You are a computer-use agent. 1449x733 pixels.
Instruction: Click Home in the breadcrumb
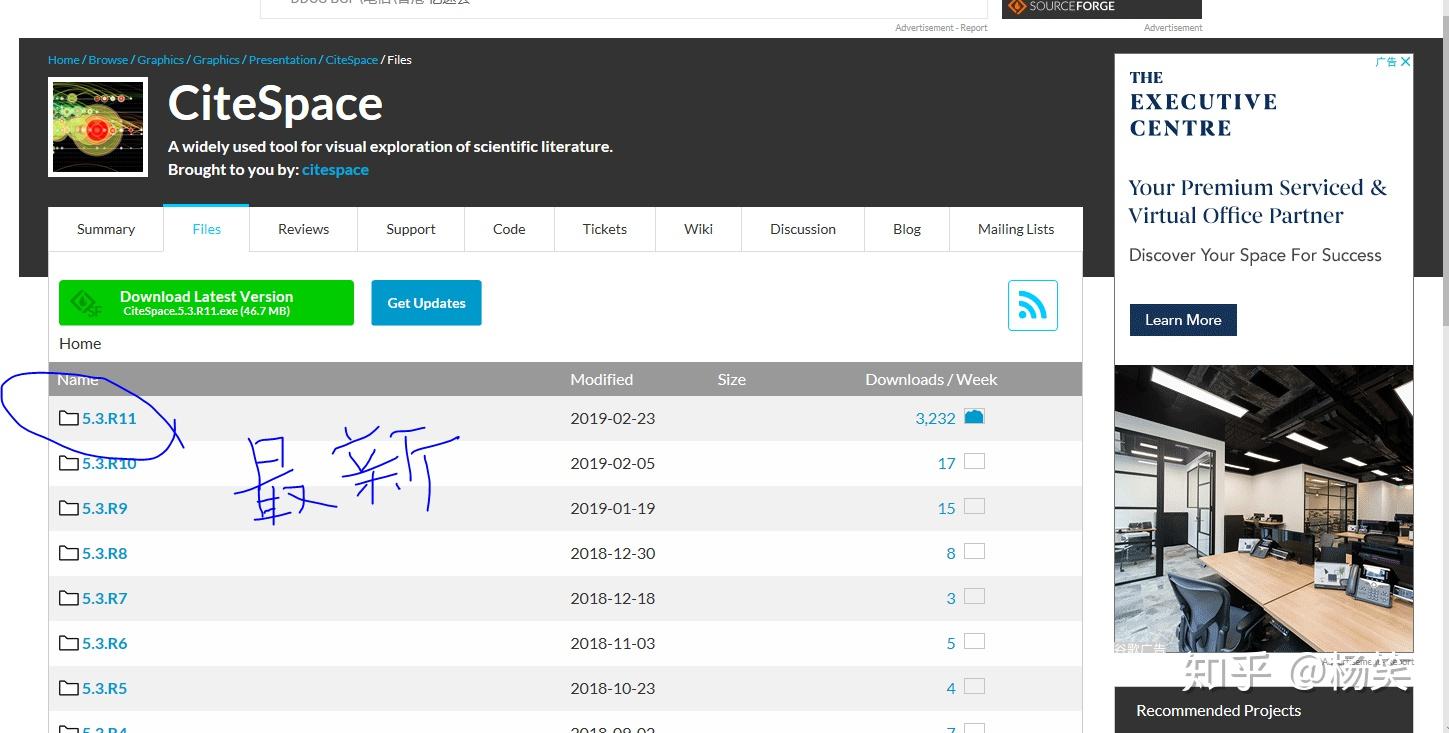63,60
